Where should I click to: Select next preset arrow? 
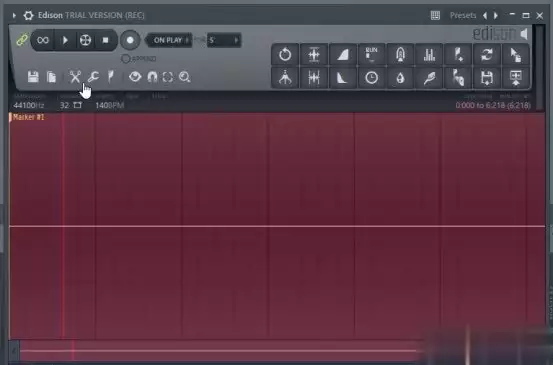(x=496, y=15)
